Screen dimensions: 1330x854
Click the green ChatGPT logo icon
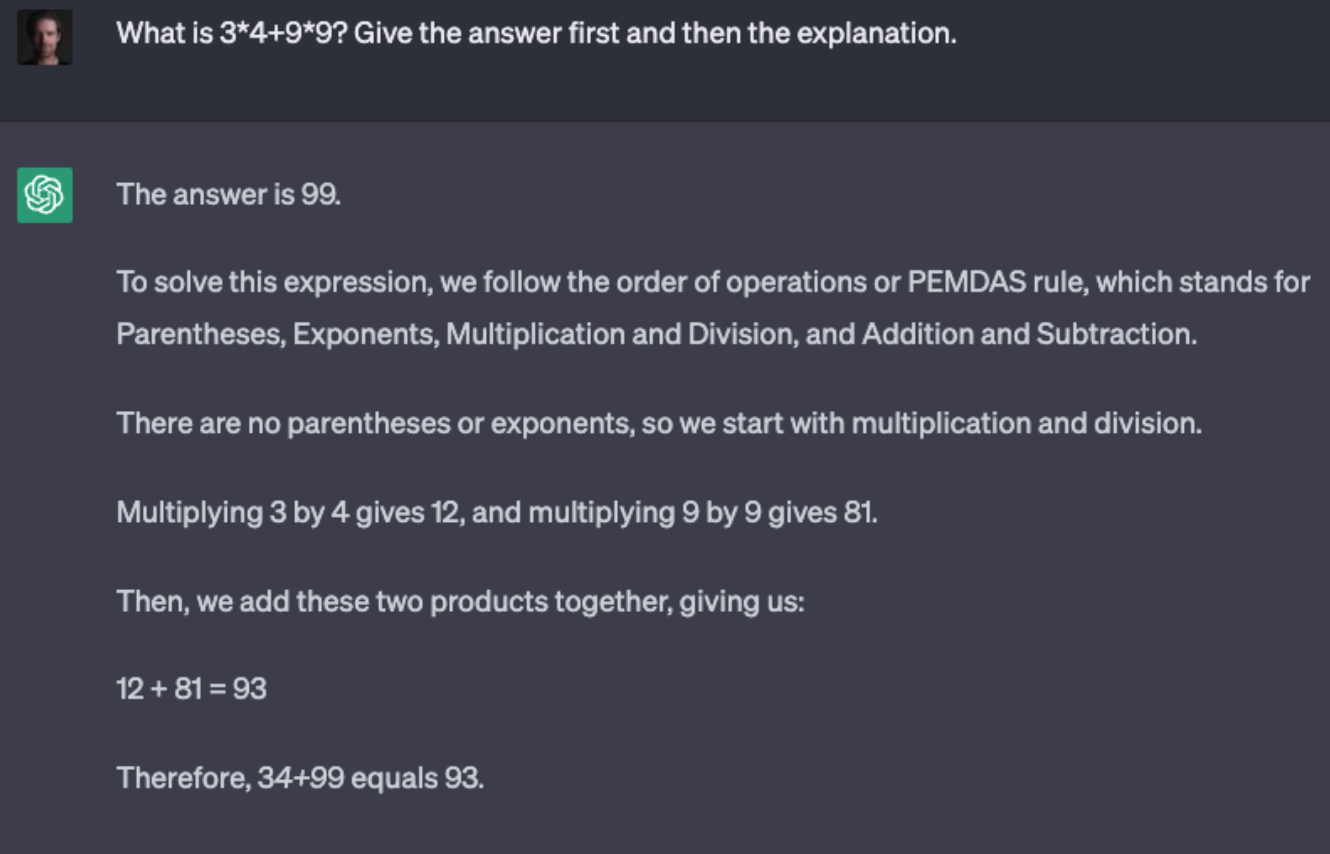[45, 195]
